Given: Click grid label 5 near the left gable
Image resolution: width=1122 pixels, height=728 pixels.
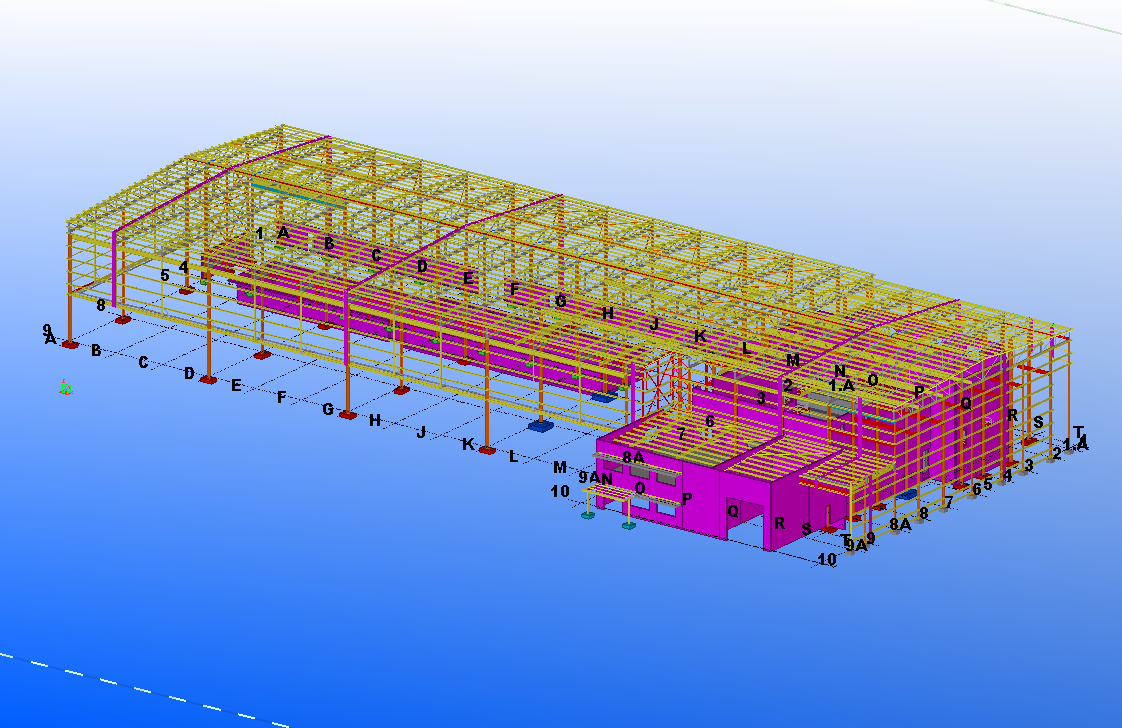Looking at the screenshot, I should click(x=165, y=275).
